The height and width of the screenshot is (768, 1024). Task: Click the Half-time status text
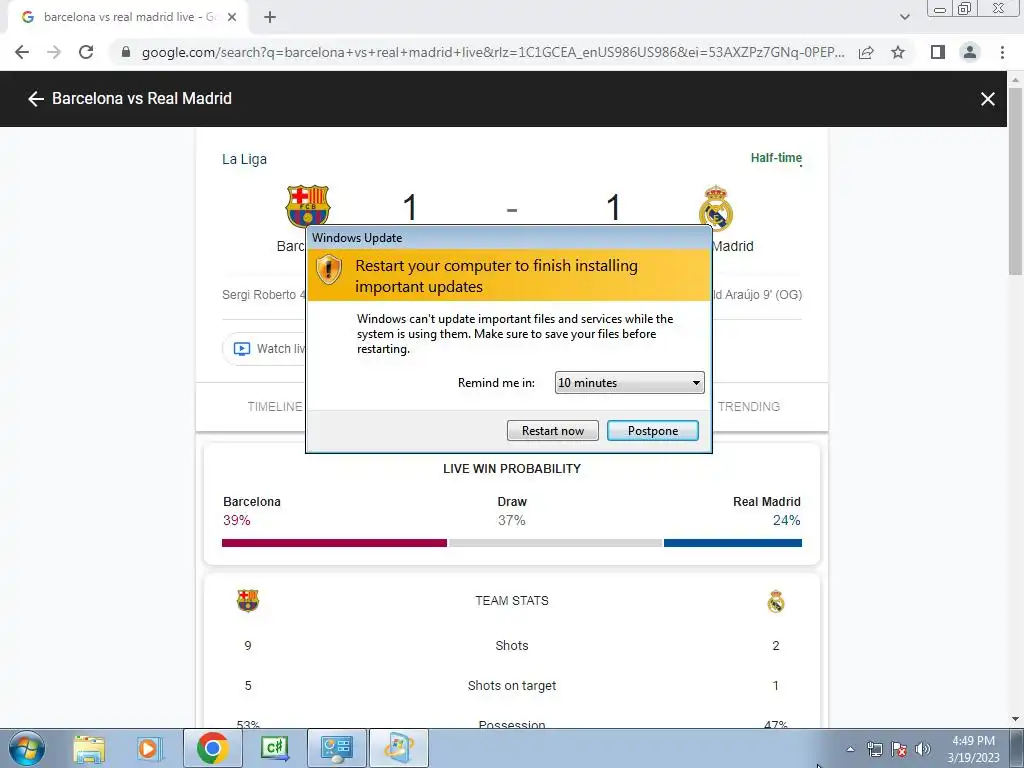[776, 157]
